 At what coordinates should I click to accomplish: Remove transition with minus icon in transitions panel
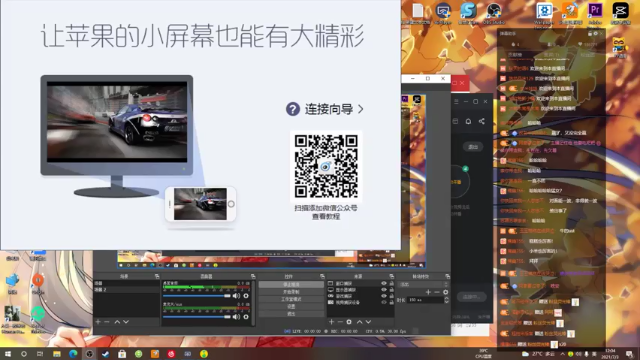point(437,292)
